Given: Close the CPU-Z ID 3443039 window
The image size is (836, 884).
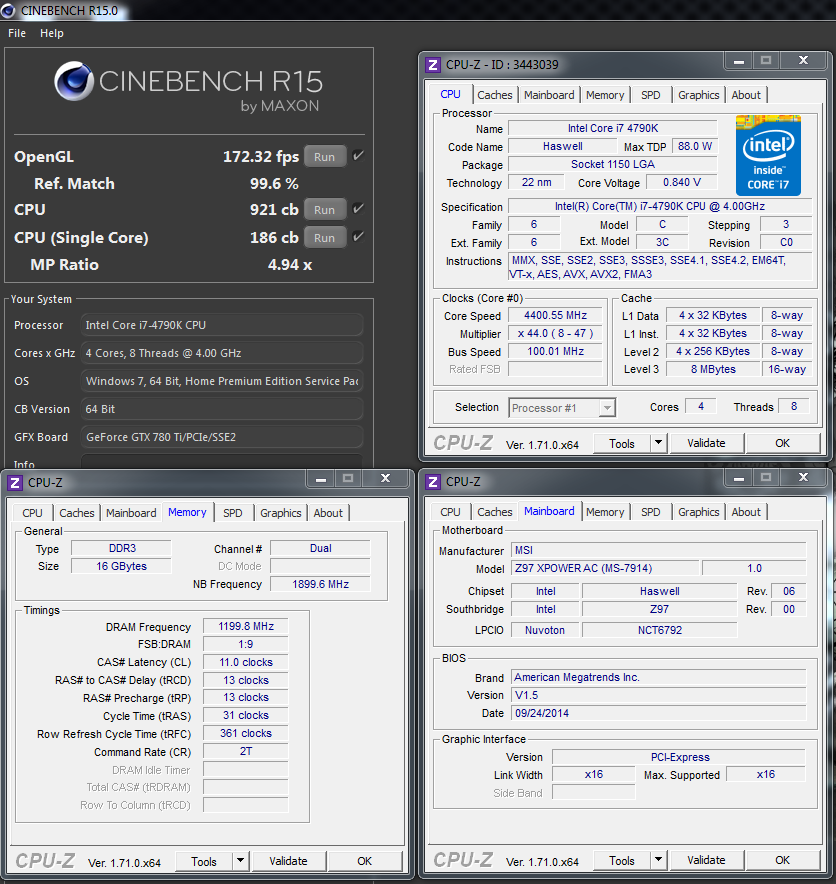Looking at the screenshot, I should click(x=804, y=61).
